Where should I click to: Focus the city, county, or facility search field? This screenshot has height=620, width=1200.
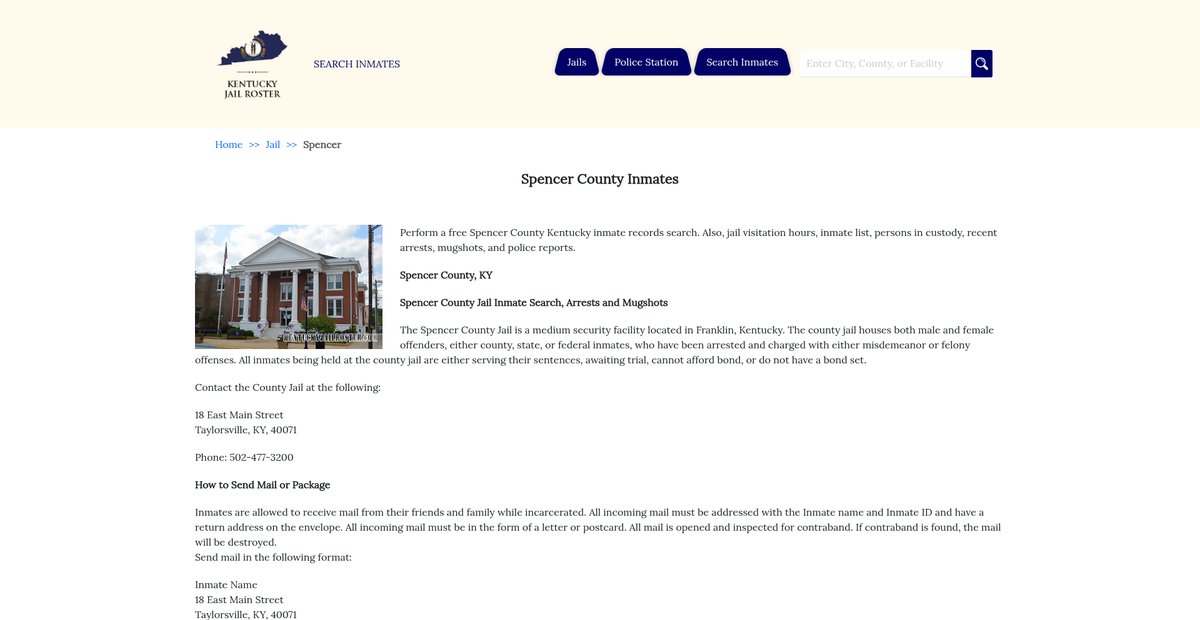click(x=884, y=63)
